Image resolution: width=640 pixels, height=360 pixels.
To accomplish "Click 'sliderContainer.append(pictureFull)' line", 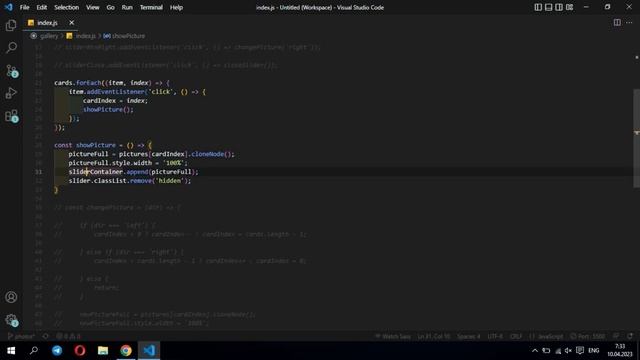I will pos(133,172).
